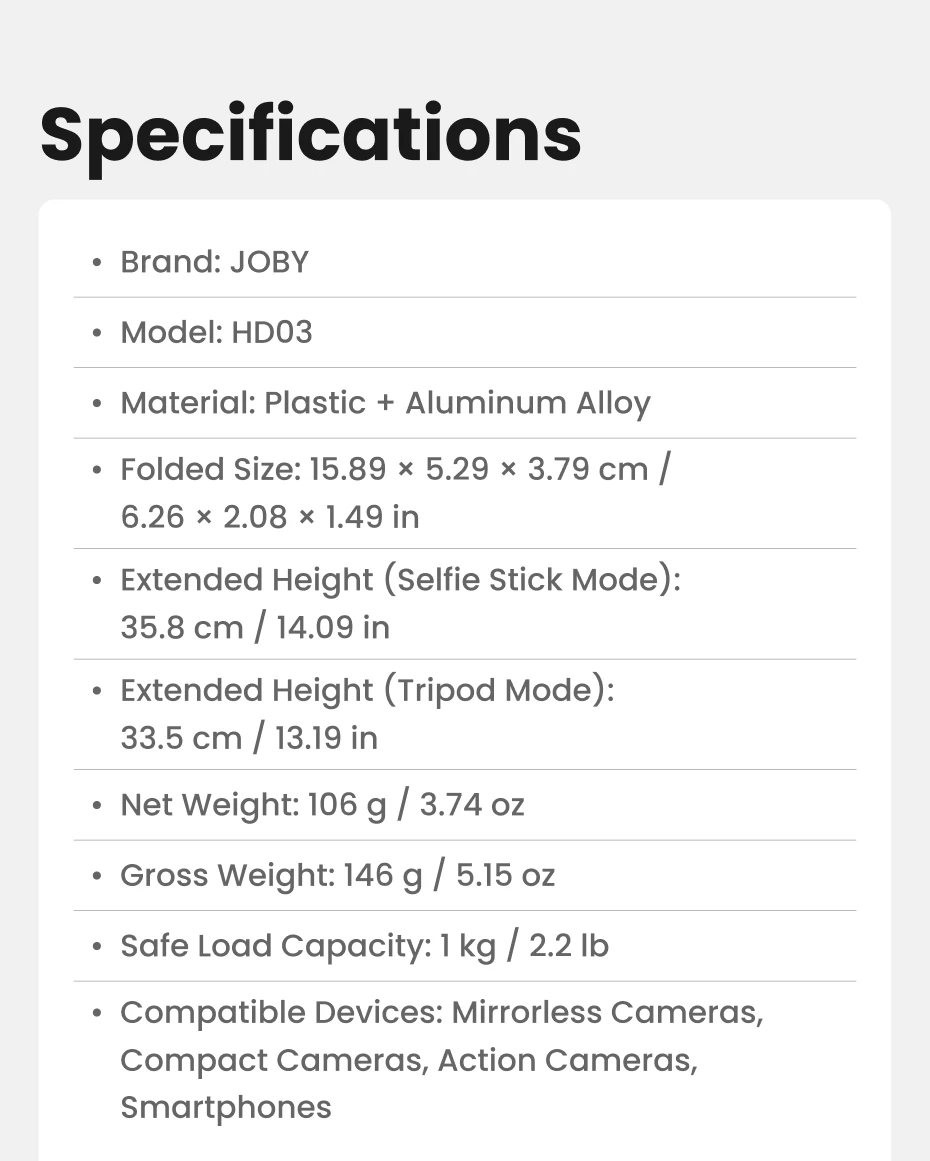Image resolution: width=930 pixels, height=1161 pixels.
Task: Click the bullet beside Safe Load Capacity
Action: pyautogui.click(x=96, y=946)
